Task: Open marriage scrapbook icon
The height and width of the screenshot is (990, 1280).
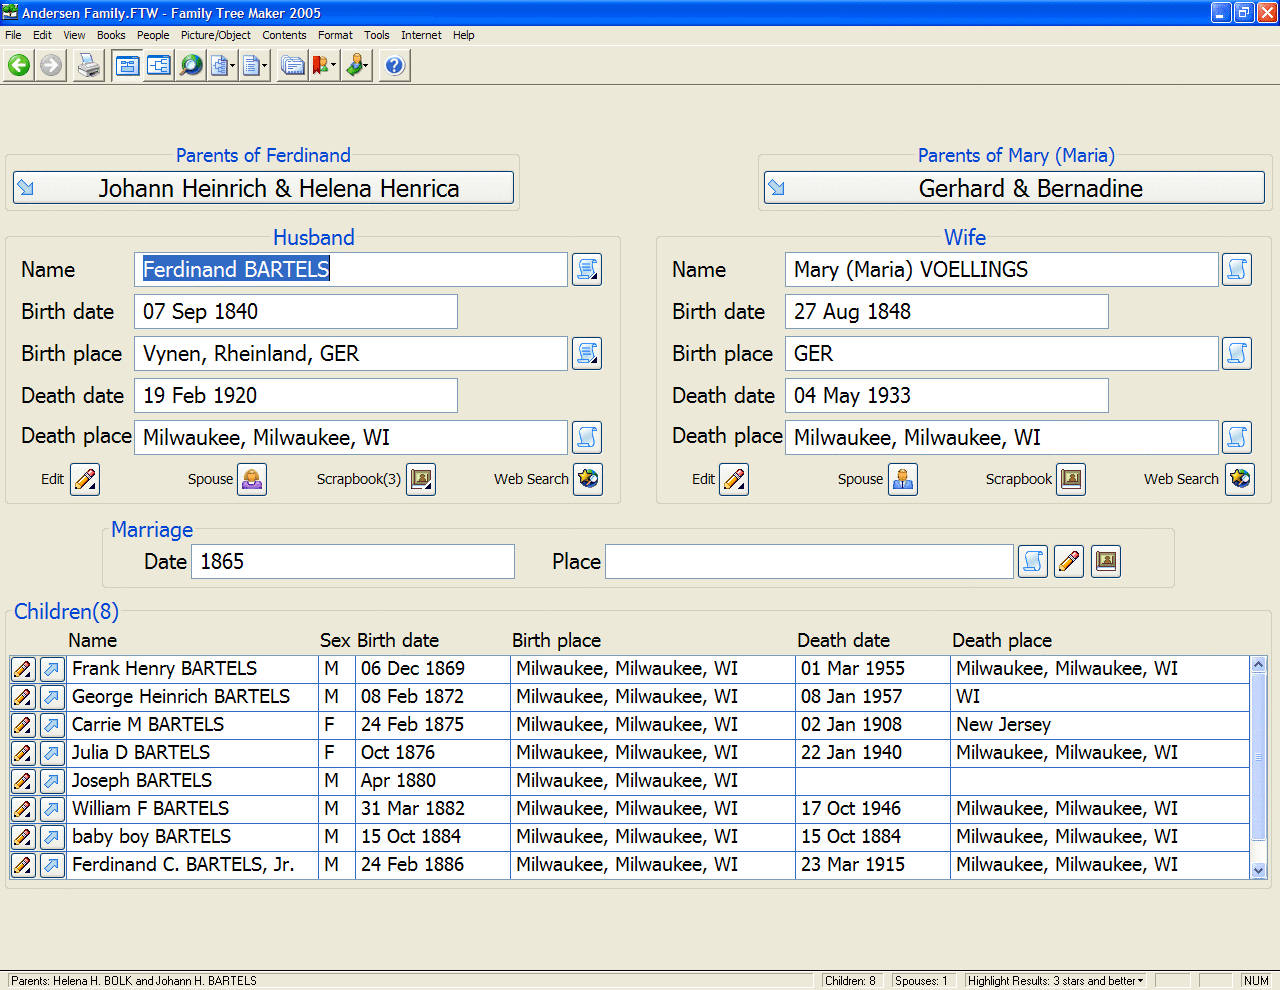Action: tap(1106, 562)
